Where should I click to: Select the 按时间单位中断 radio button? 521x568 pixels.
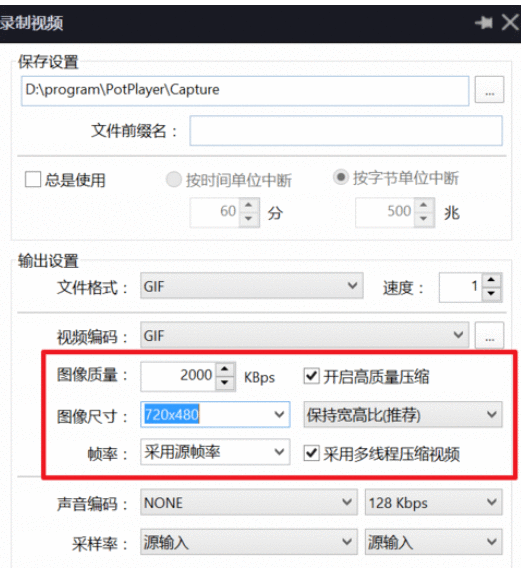(x=174, y=179)
